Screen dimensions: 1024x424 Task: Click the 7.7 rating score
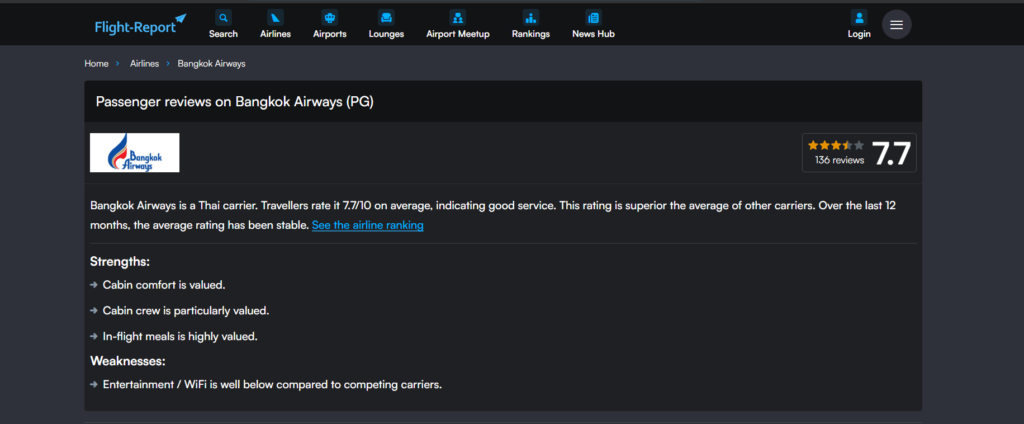(891, 154)
